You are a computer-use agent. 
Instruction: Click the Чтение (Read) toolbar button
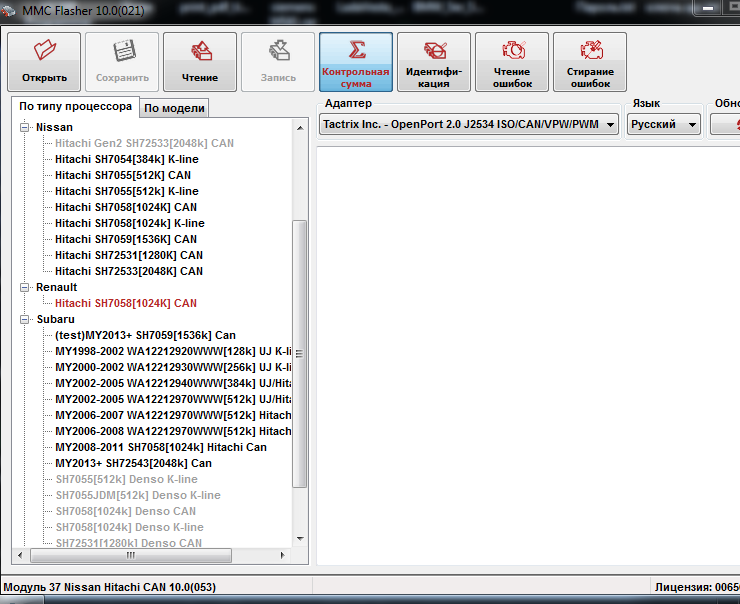tap(200, 62)
